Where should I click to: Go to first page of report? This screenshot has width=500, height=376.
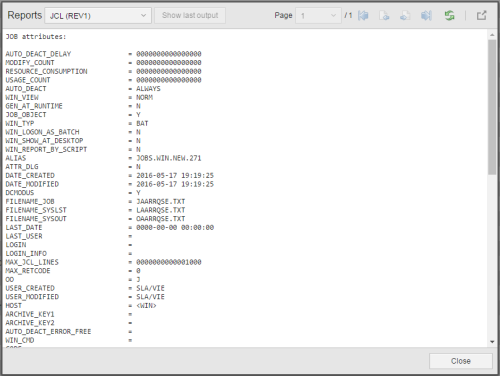[x=363, y=15]
